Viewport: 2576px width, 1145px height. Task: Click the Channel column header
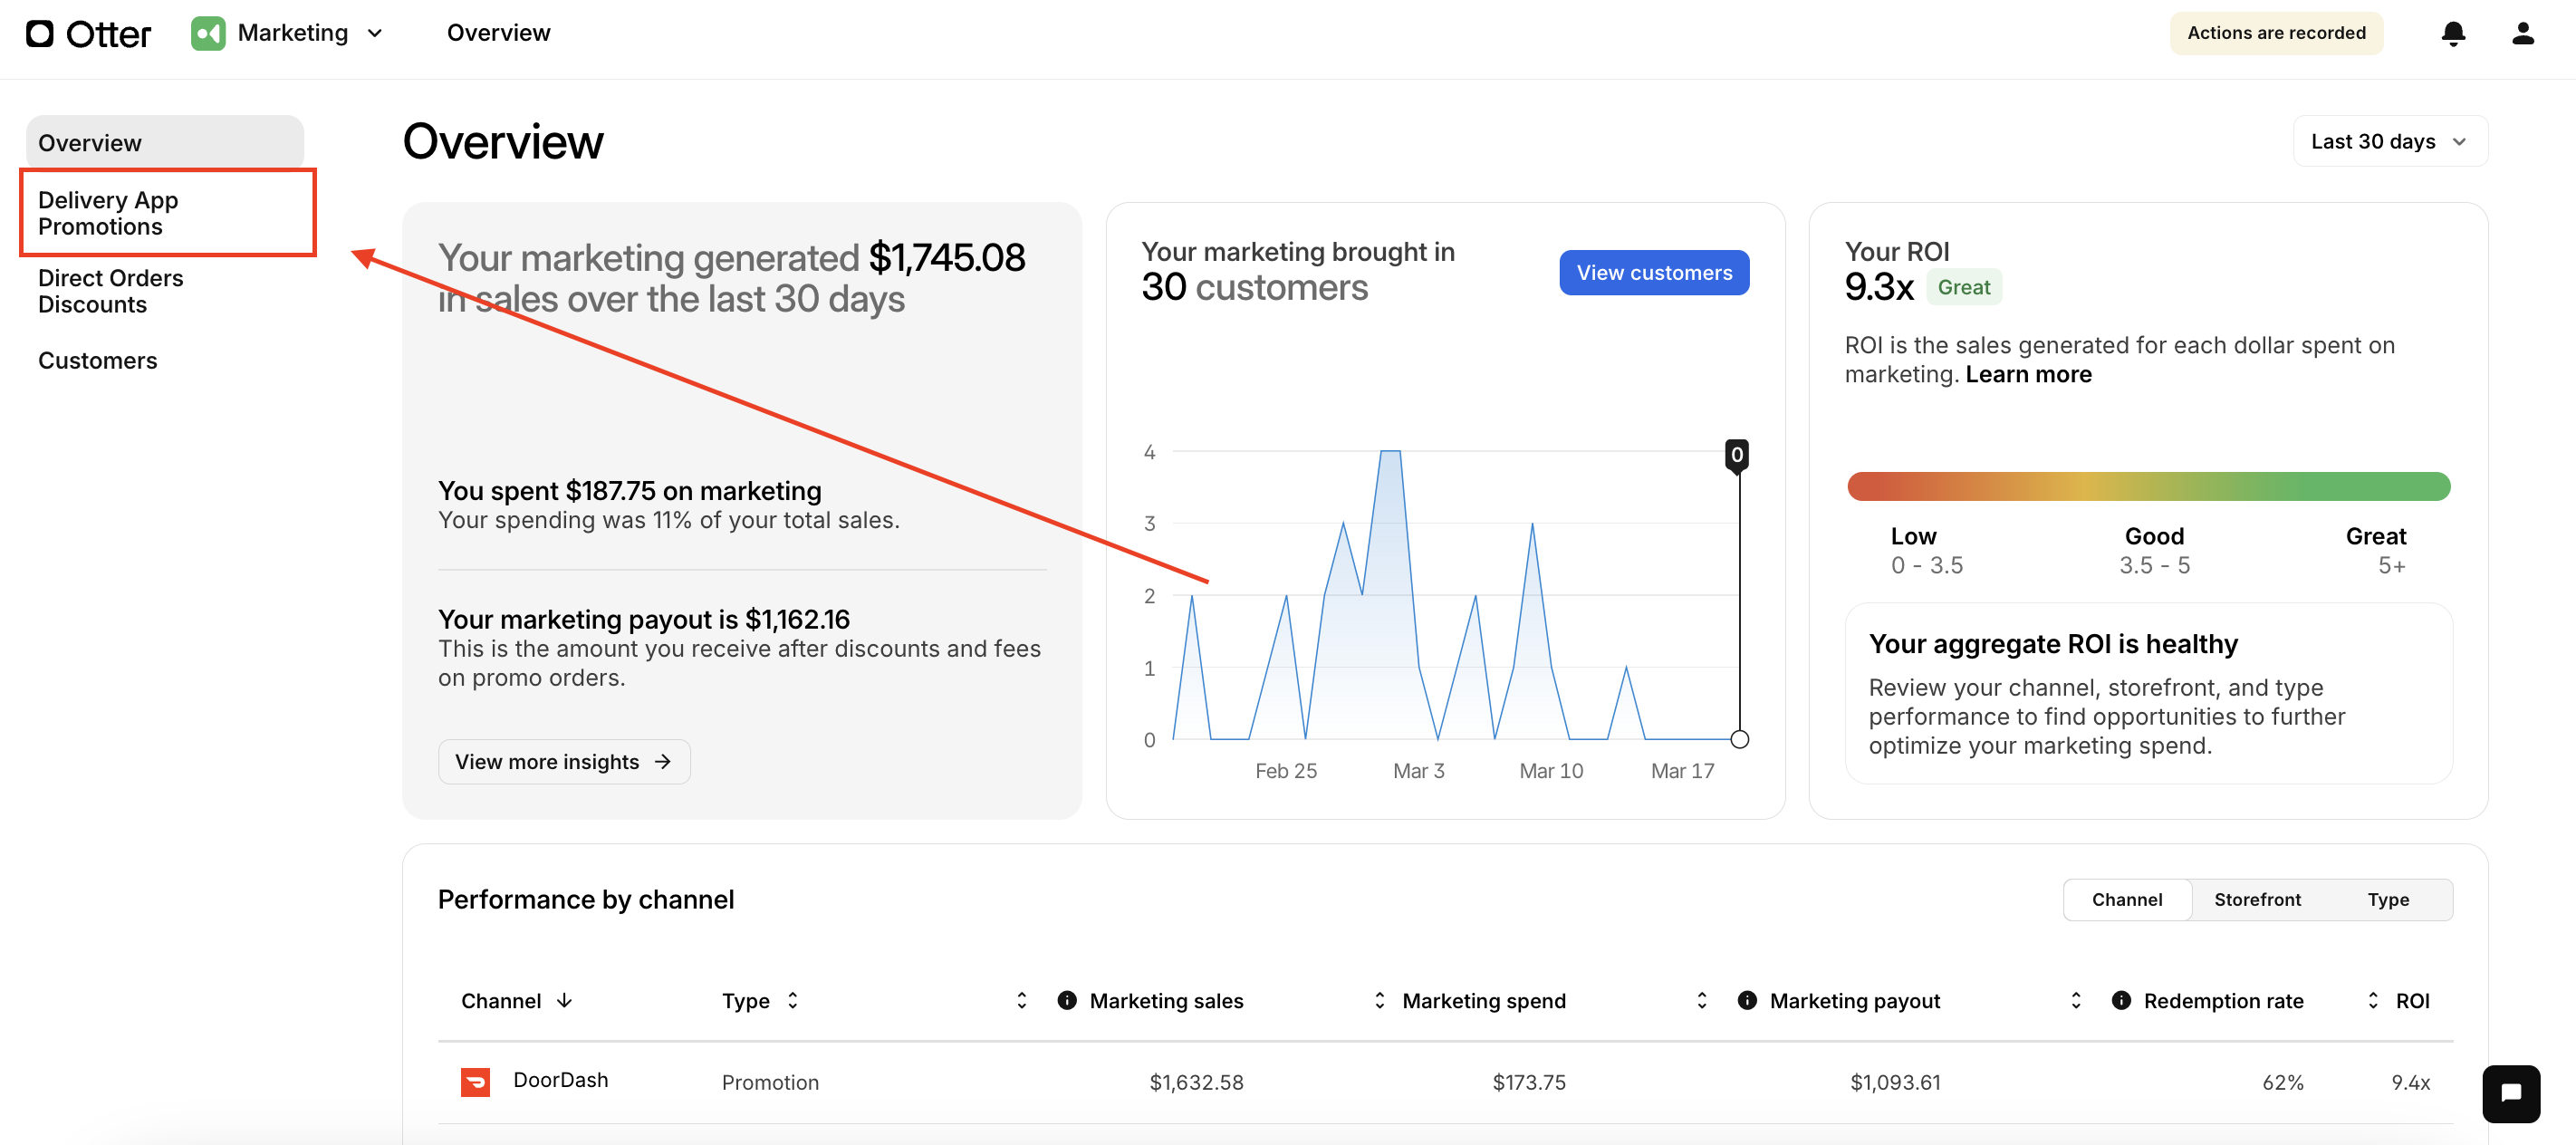[x=501, y=1000]
